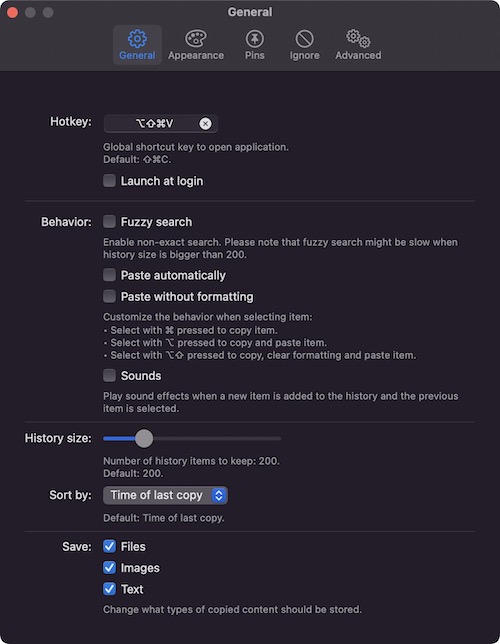Open the Ignore prohibition icon
The height and width of the screenshot is (644, 500).
(x=304, y=39)
